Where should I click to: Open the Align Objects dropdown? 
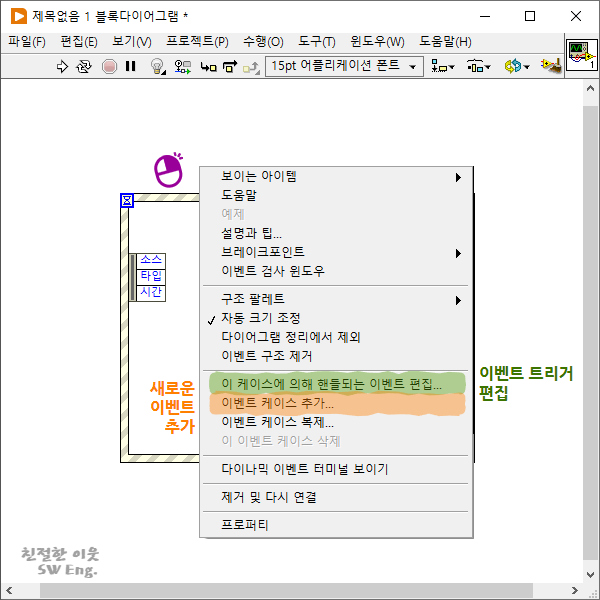443,67
